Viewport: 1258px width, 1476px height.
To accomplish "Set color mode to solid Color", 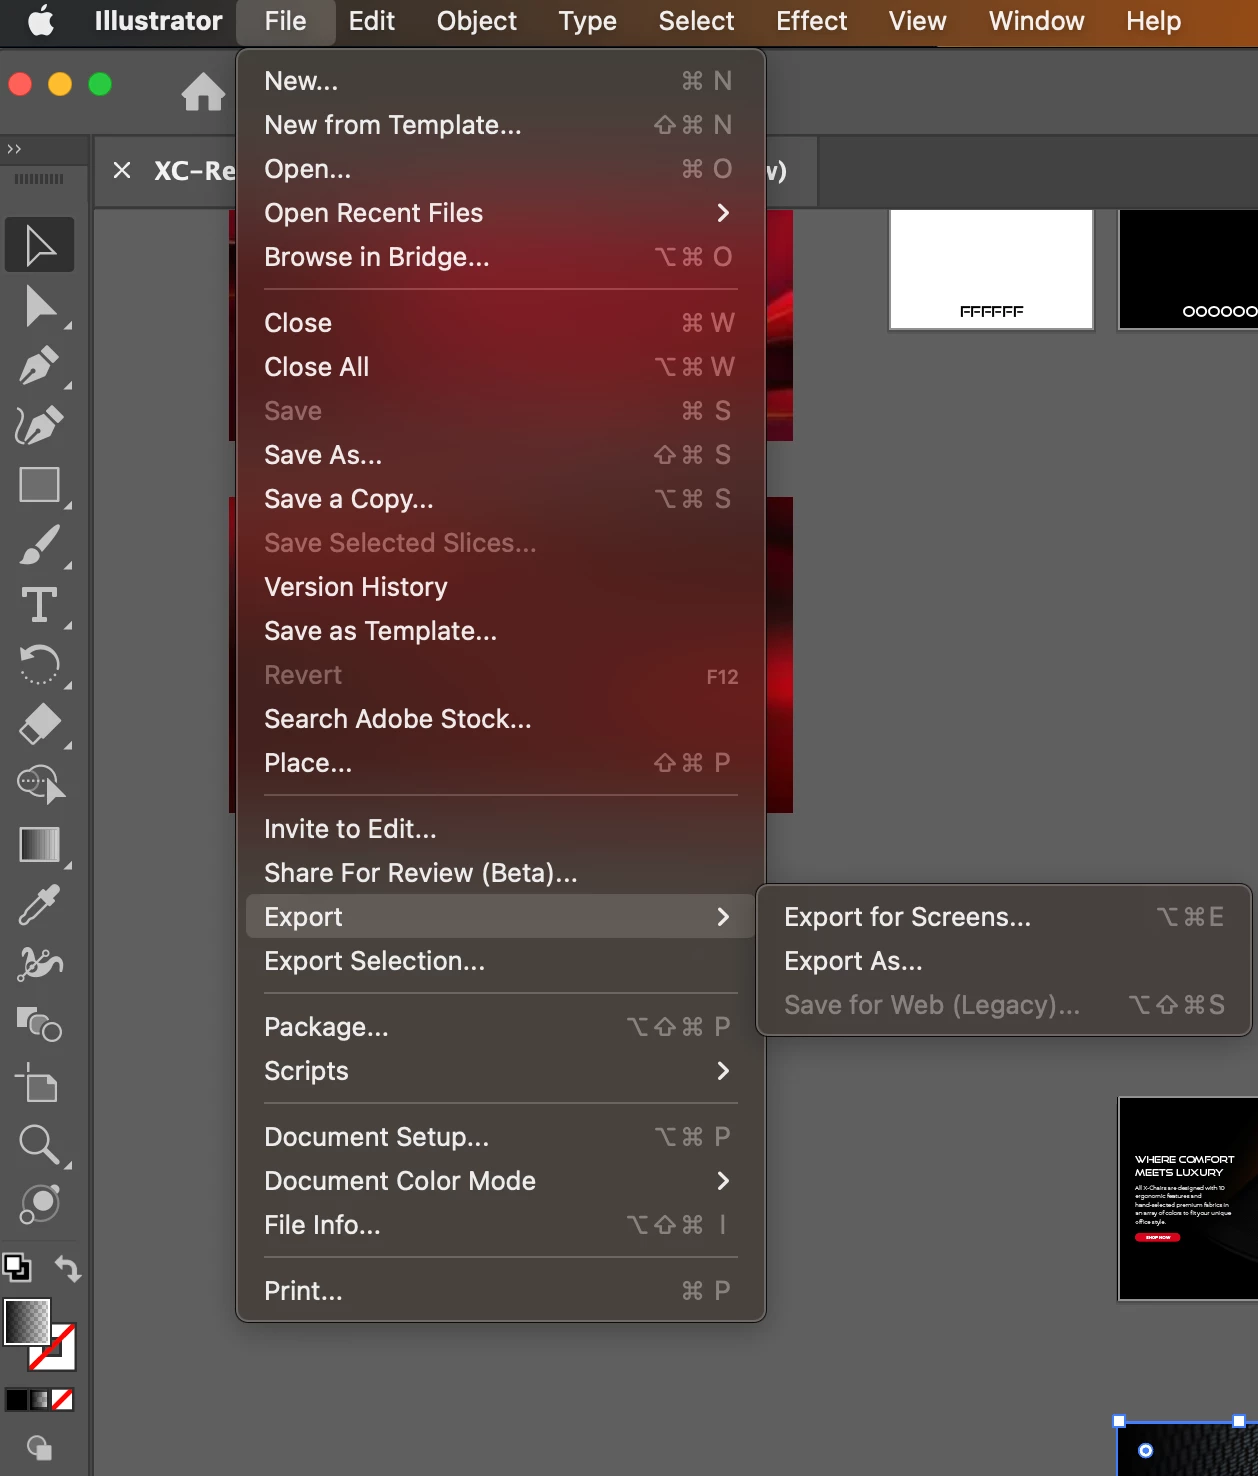I will [x=17, y=1399].
